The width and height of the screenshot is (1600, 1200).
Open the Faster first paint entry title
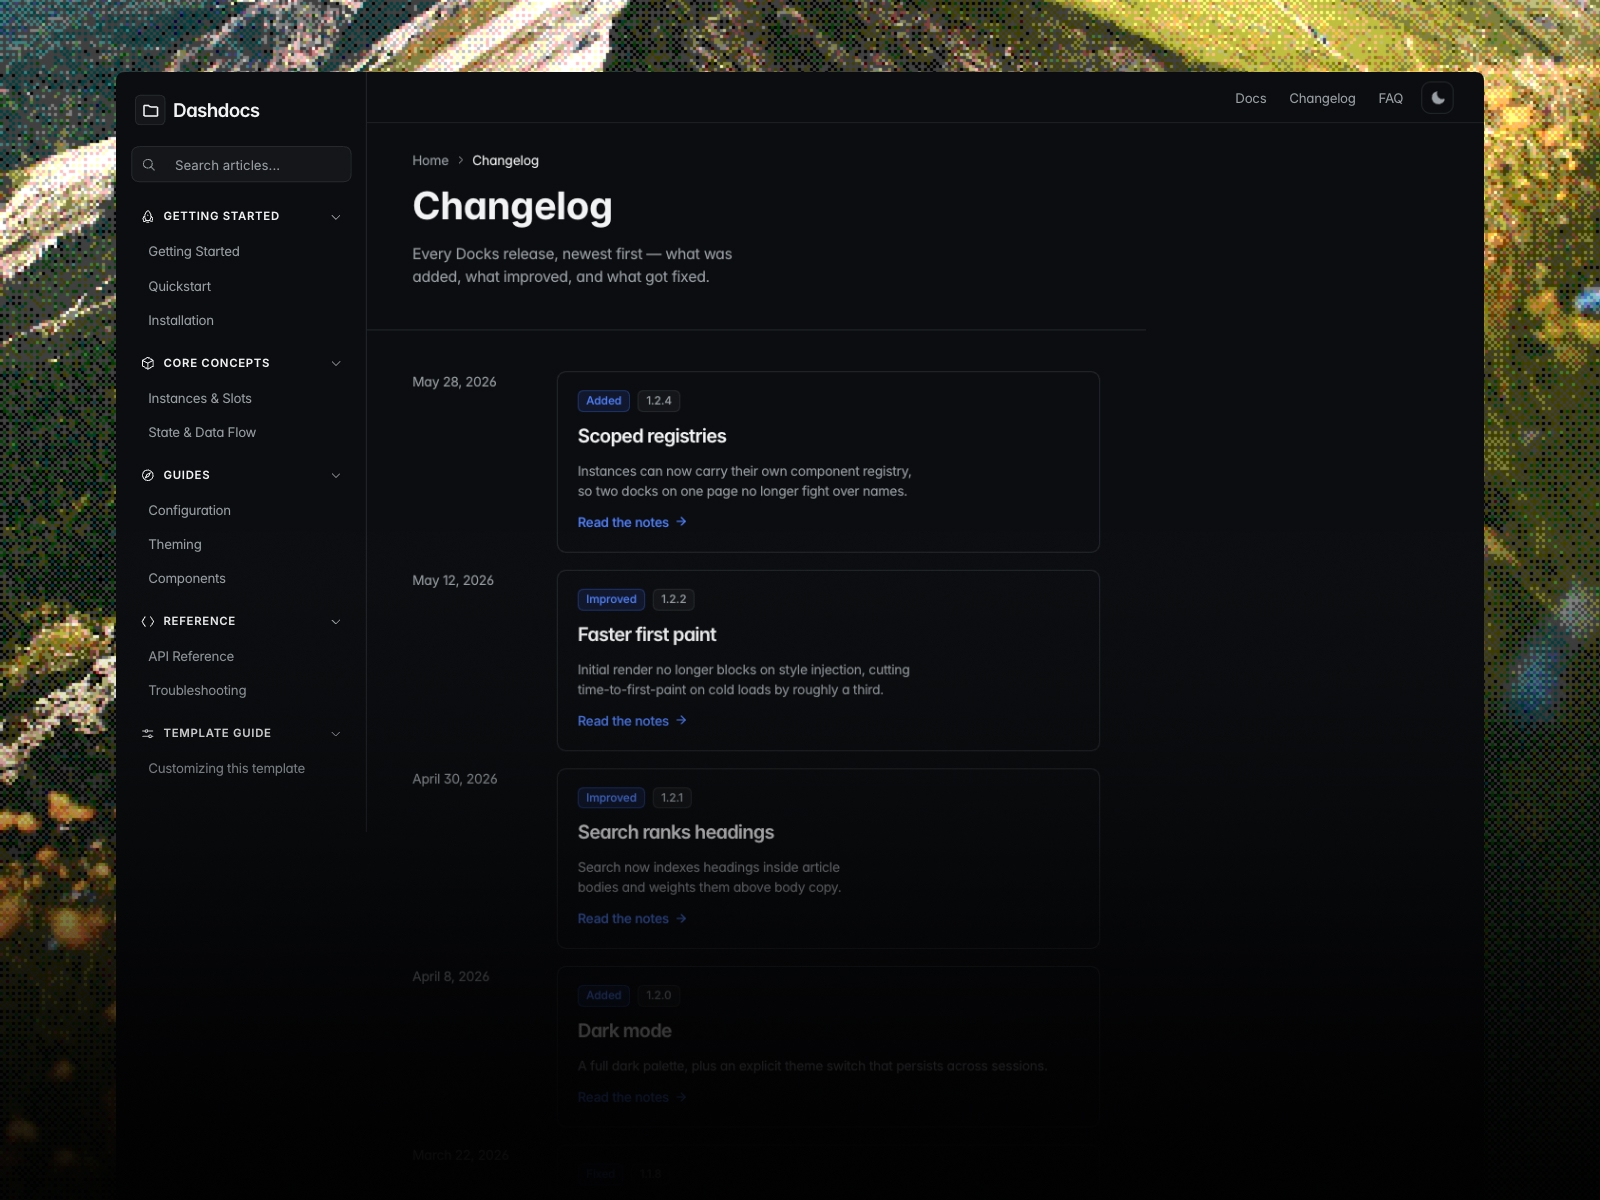pos(647,634)
